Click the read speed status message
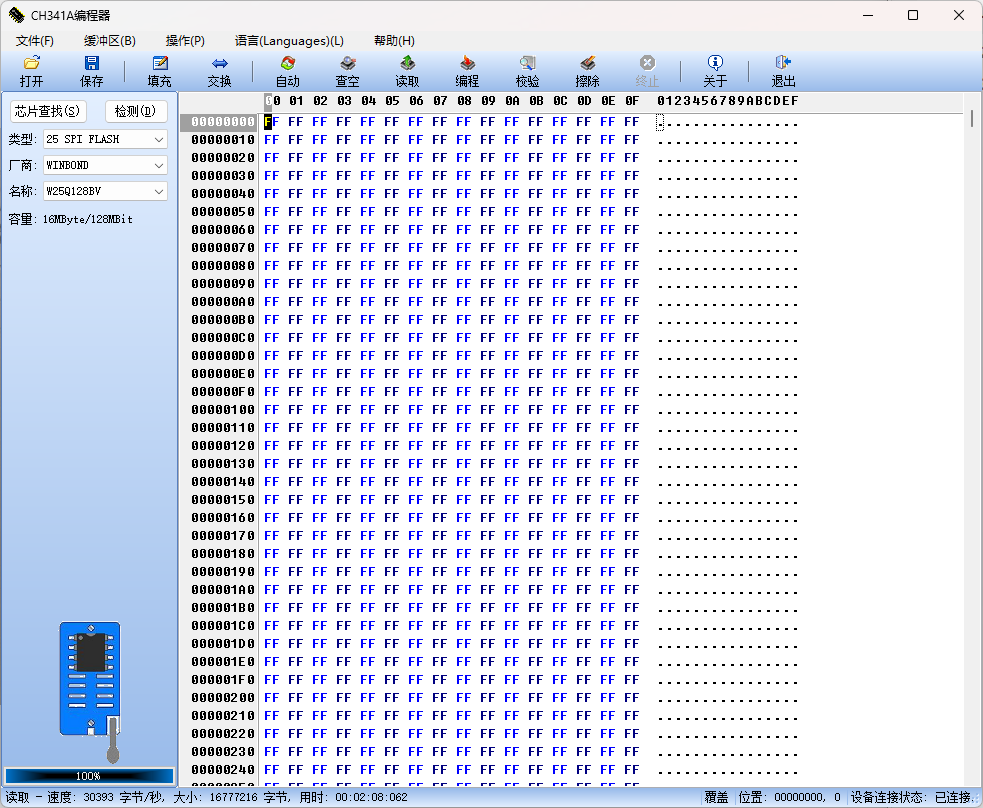The width and height of the screenshot is (983, 808). click(207, 797)
